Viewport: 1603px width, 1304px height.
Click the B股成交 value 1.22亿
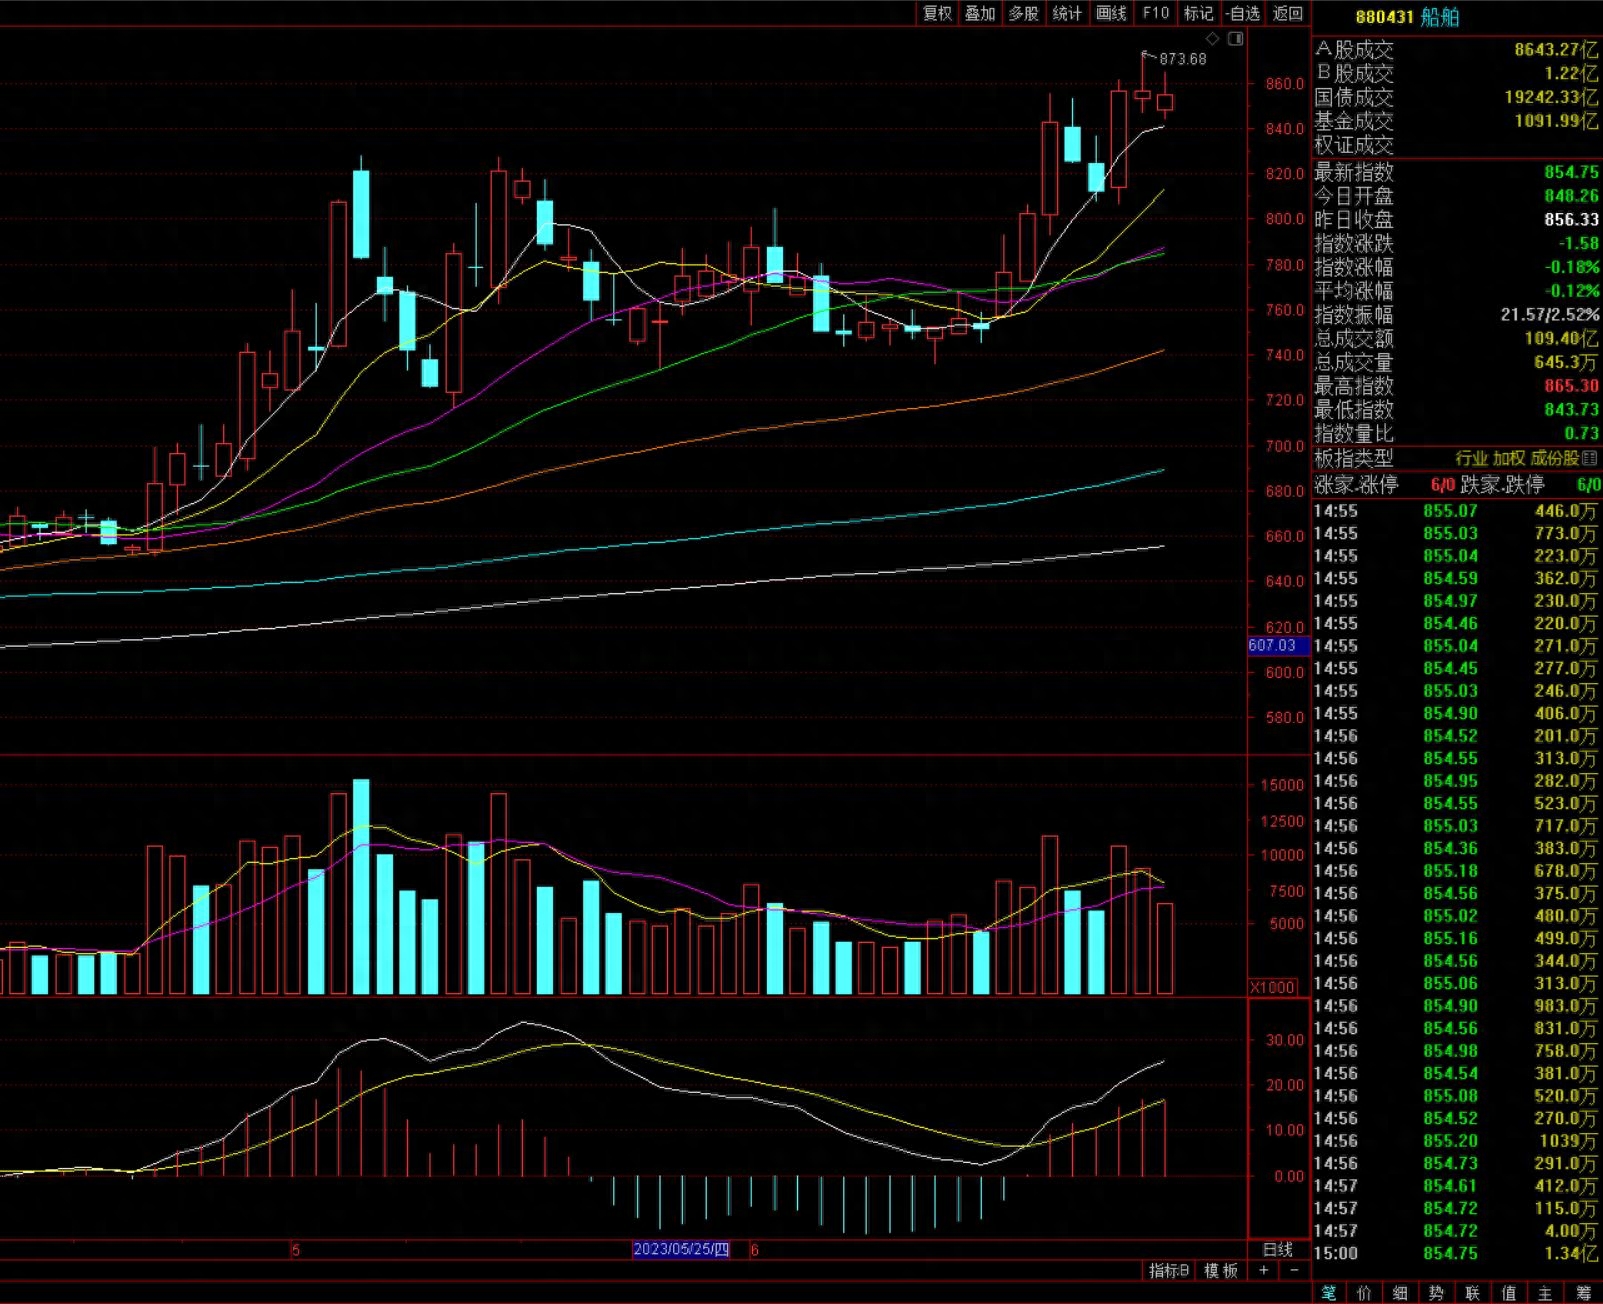point(1572,73)
